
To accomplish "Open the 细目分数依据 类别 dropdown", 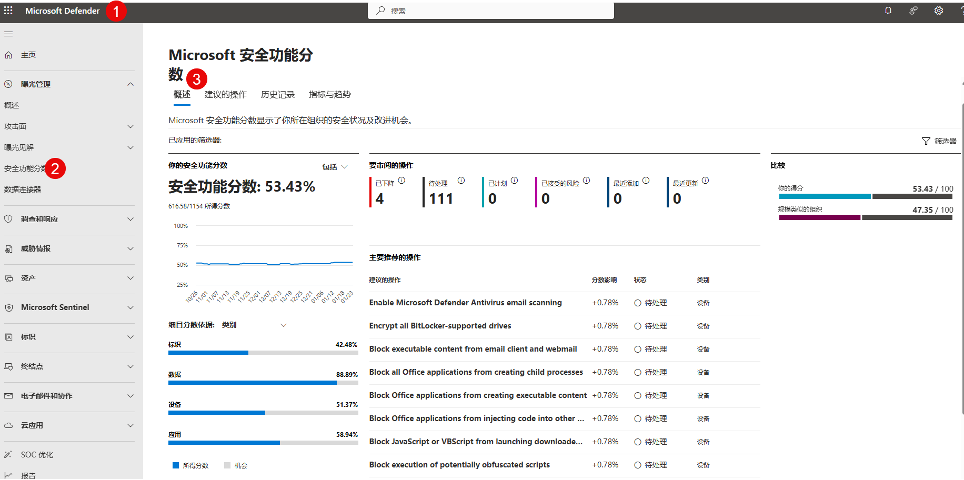I will tap(254, 325).
